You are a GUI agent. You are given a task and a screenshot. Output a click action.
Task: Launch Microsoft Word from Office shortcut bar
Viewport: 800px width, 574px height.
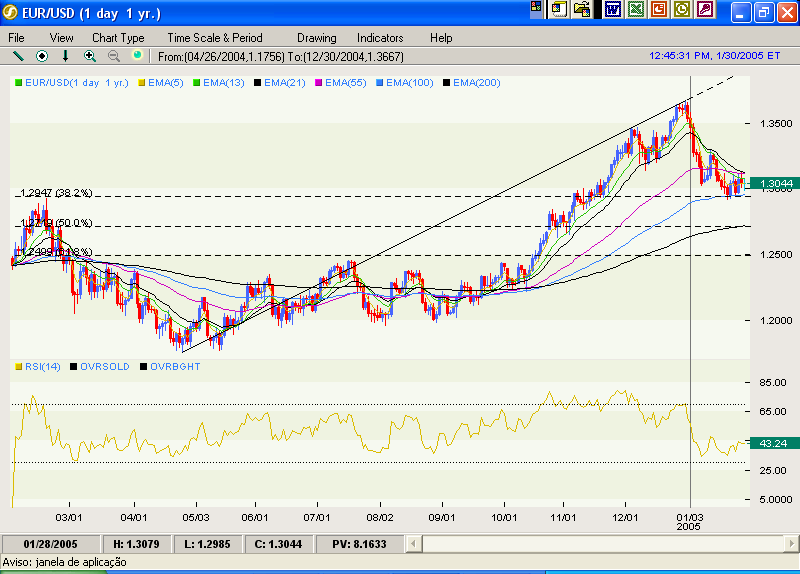[x=612, y=9]
